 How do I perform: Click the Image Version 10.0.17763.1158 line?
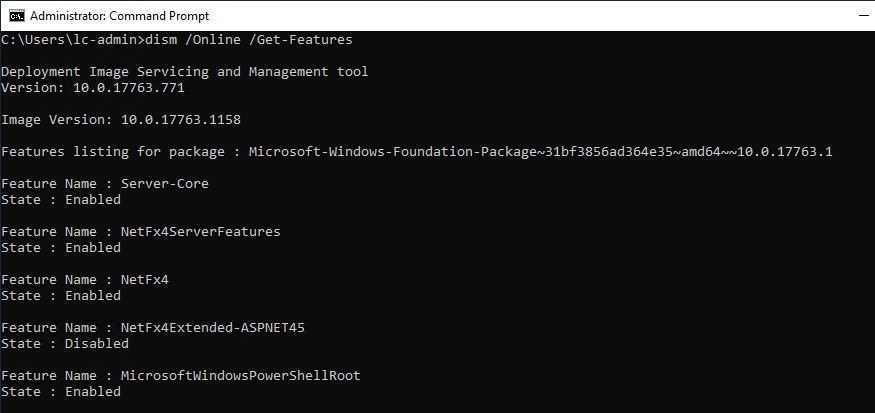[x=121, y=119]
